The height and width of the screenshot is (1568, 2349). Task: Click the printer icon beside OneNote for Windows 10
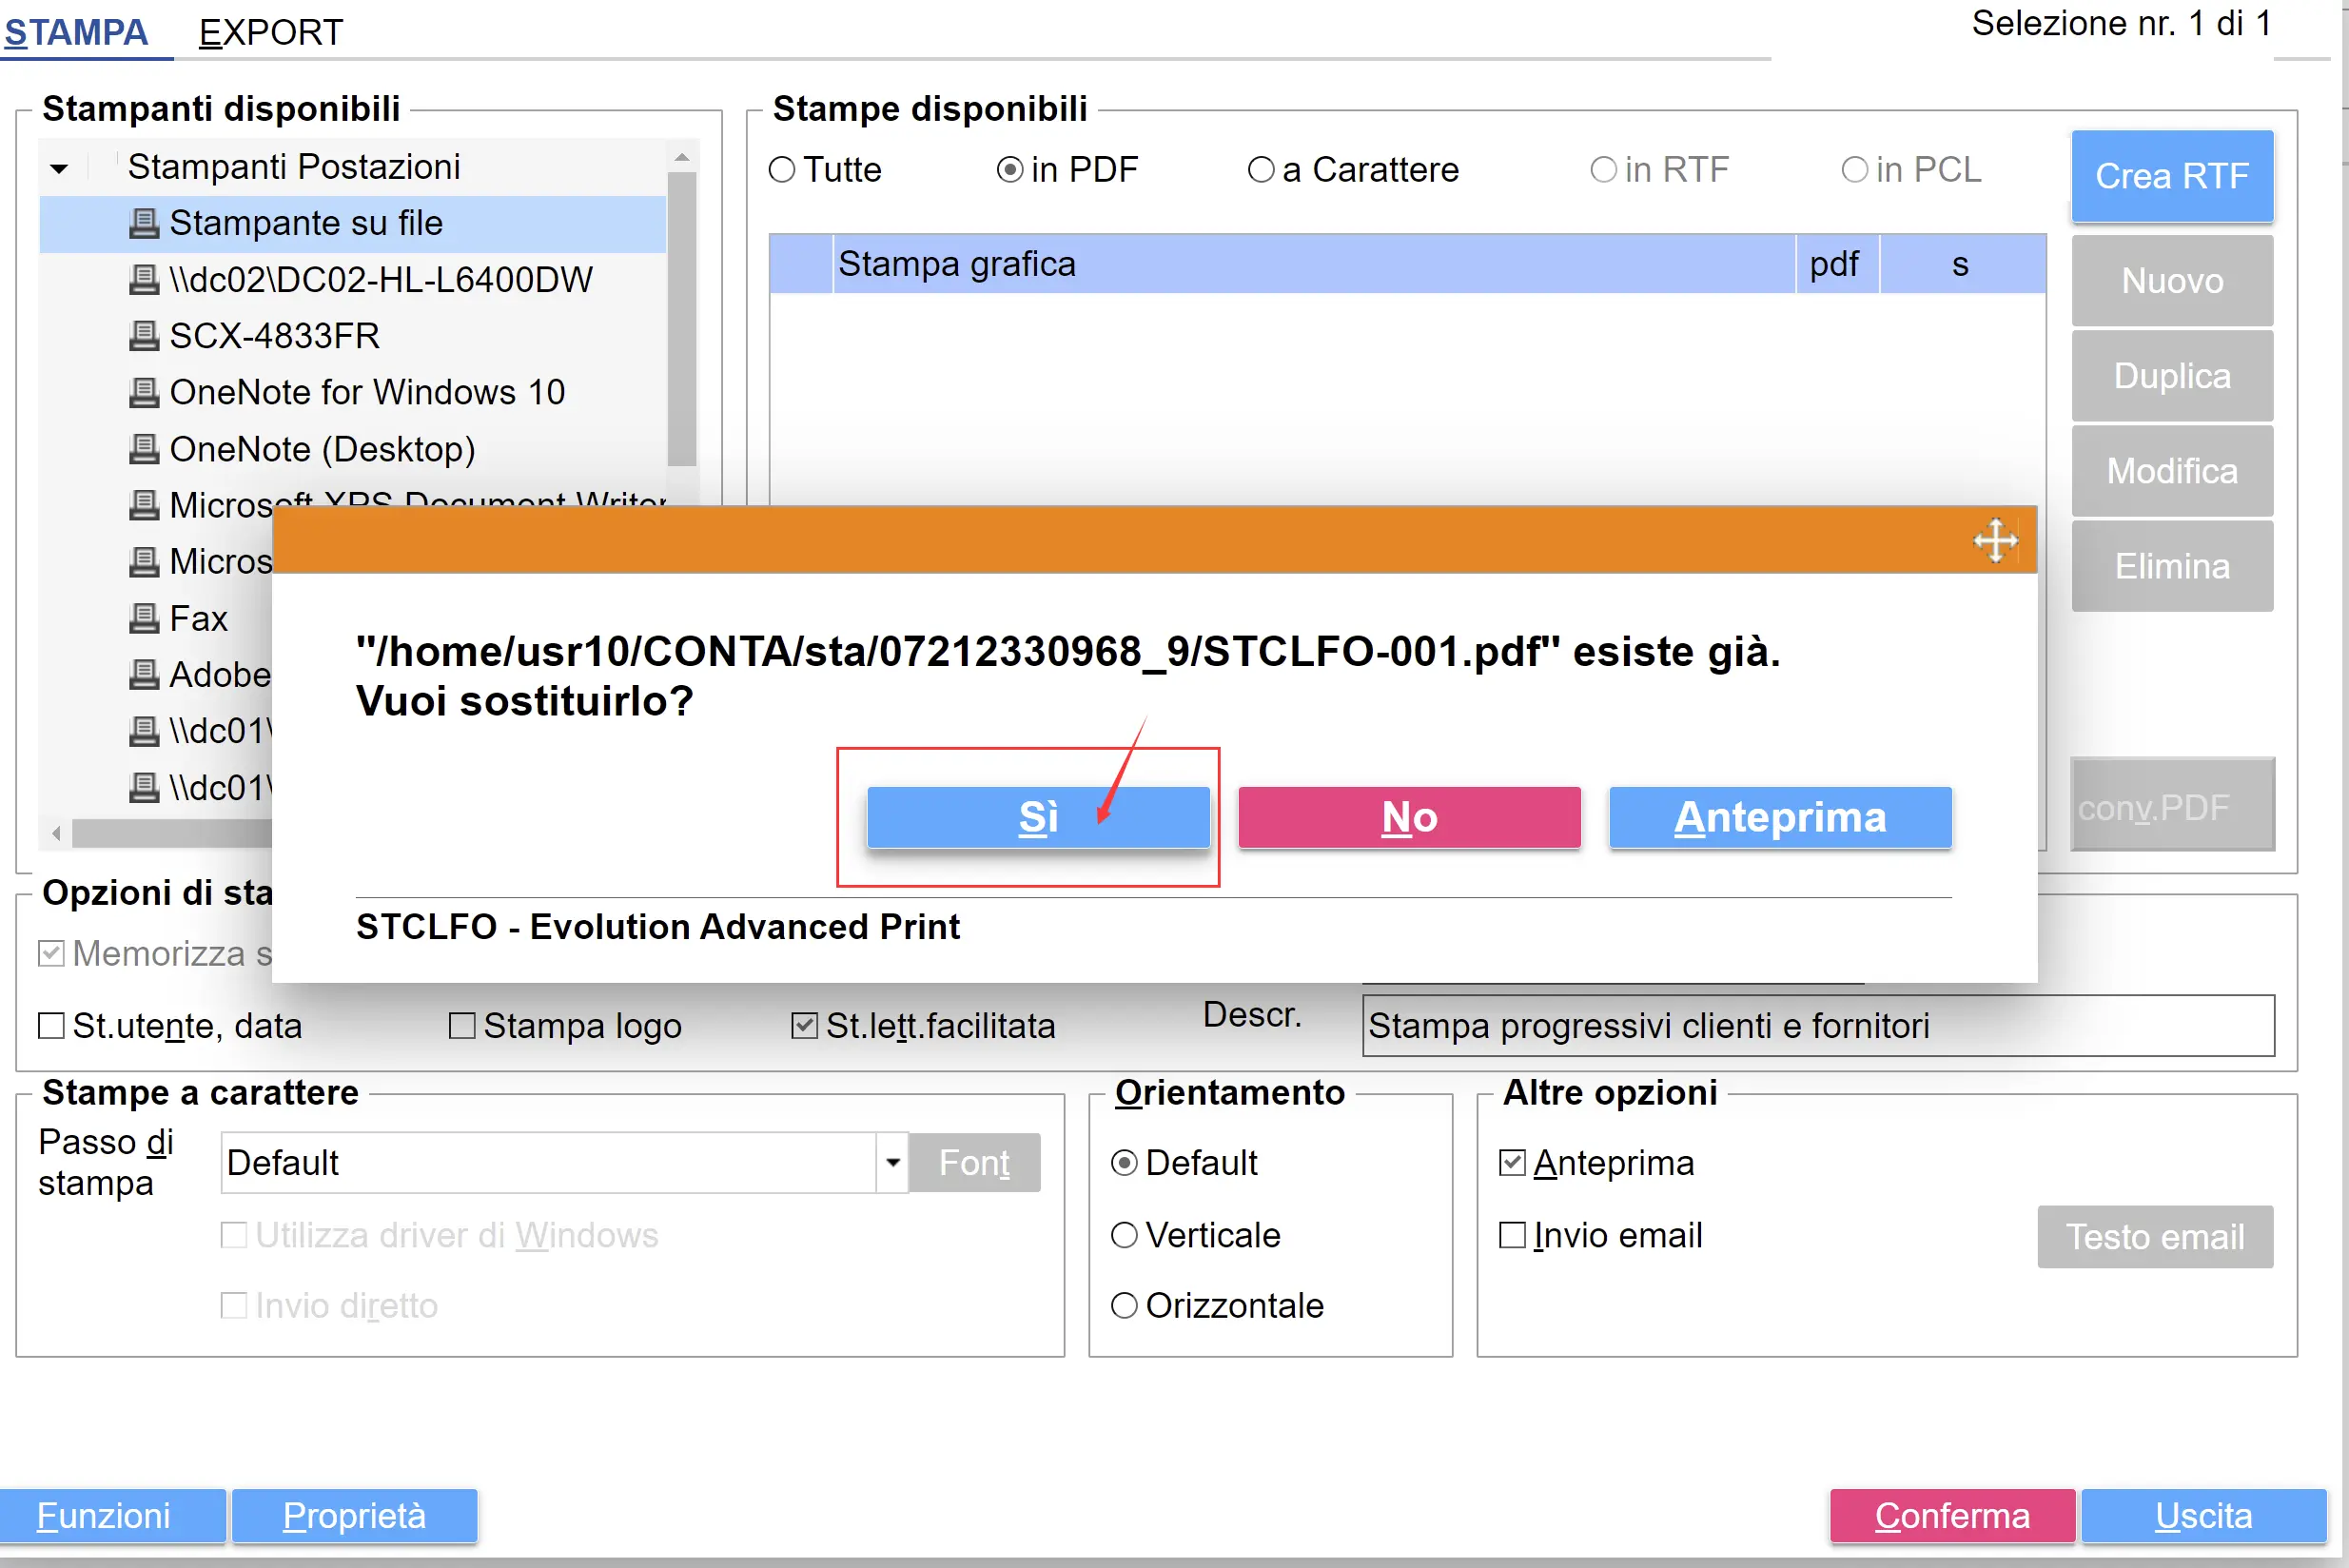click(x=144, y=392)
